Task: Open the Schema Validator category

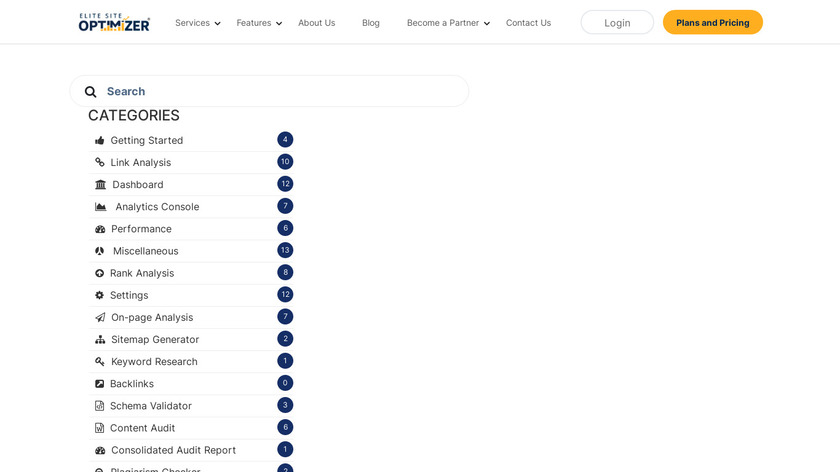Action: (151, 406)
